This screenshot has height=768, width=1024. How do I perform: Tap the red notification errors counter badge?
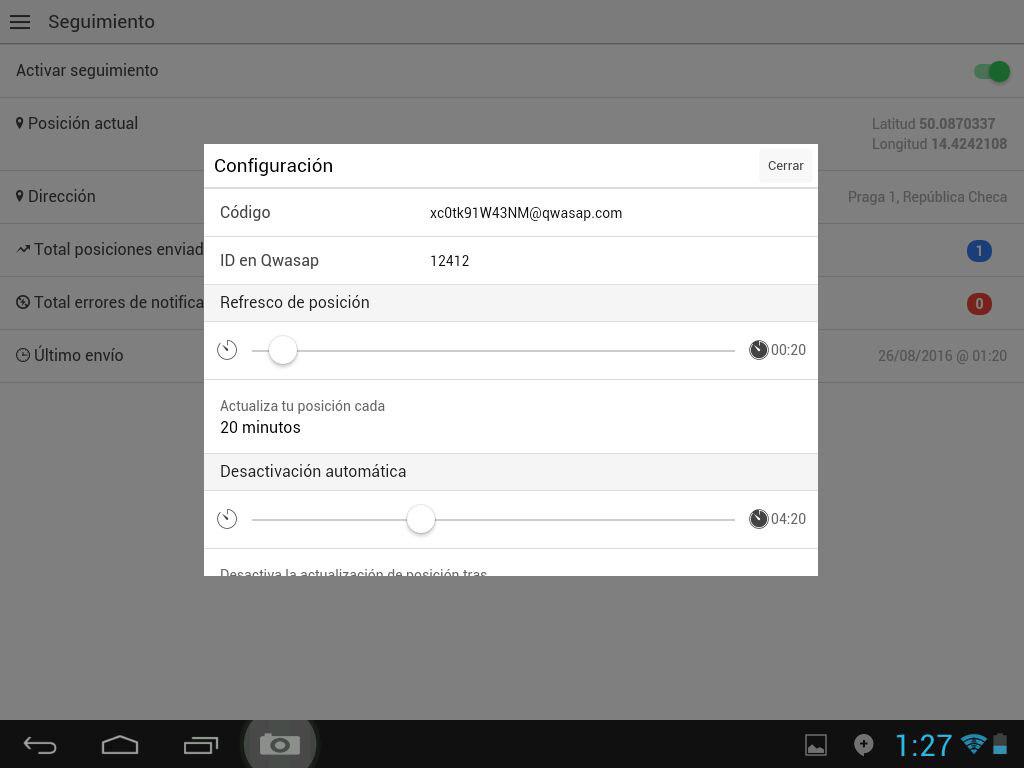click(979, 304)
